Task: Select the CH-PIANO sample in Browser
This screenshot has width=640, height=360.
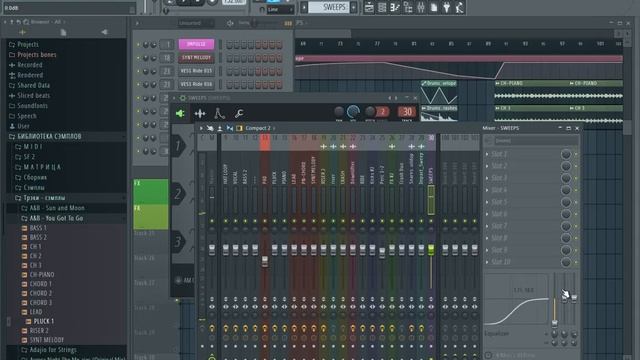Action: [x=42, y=275]
